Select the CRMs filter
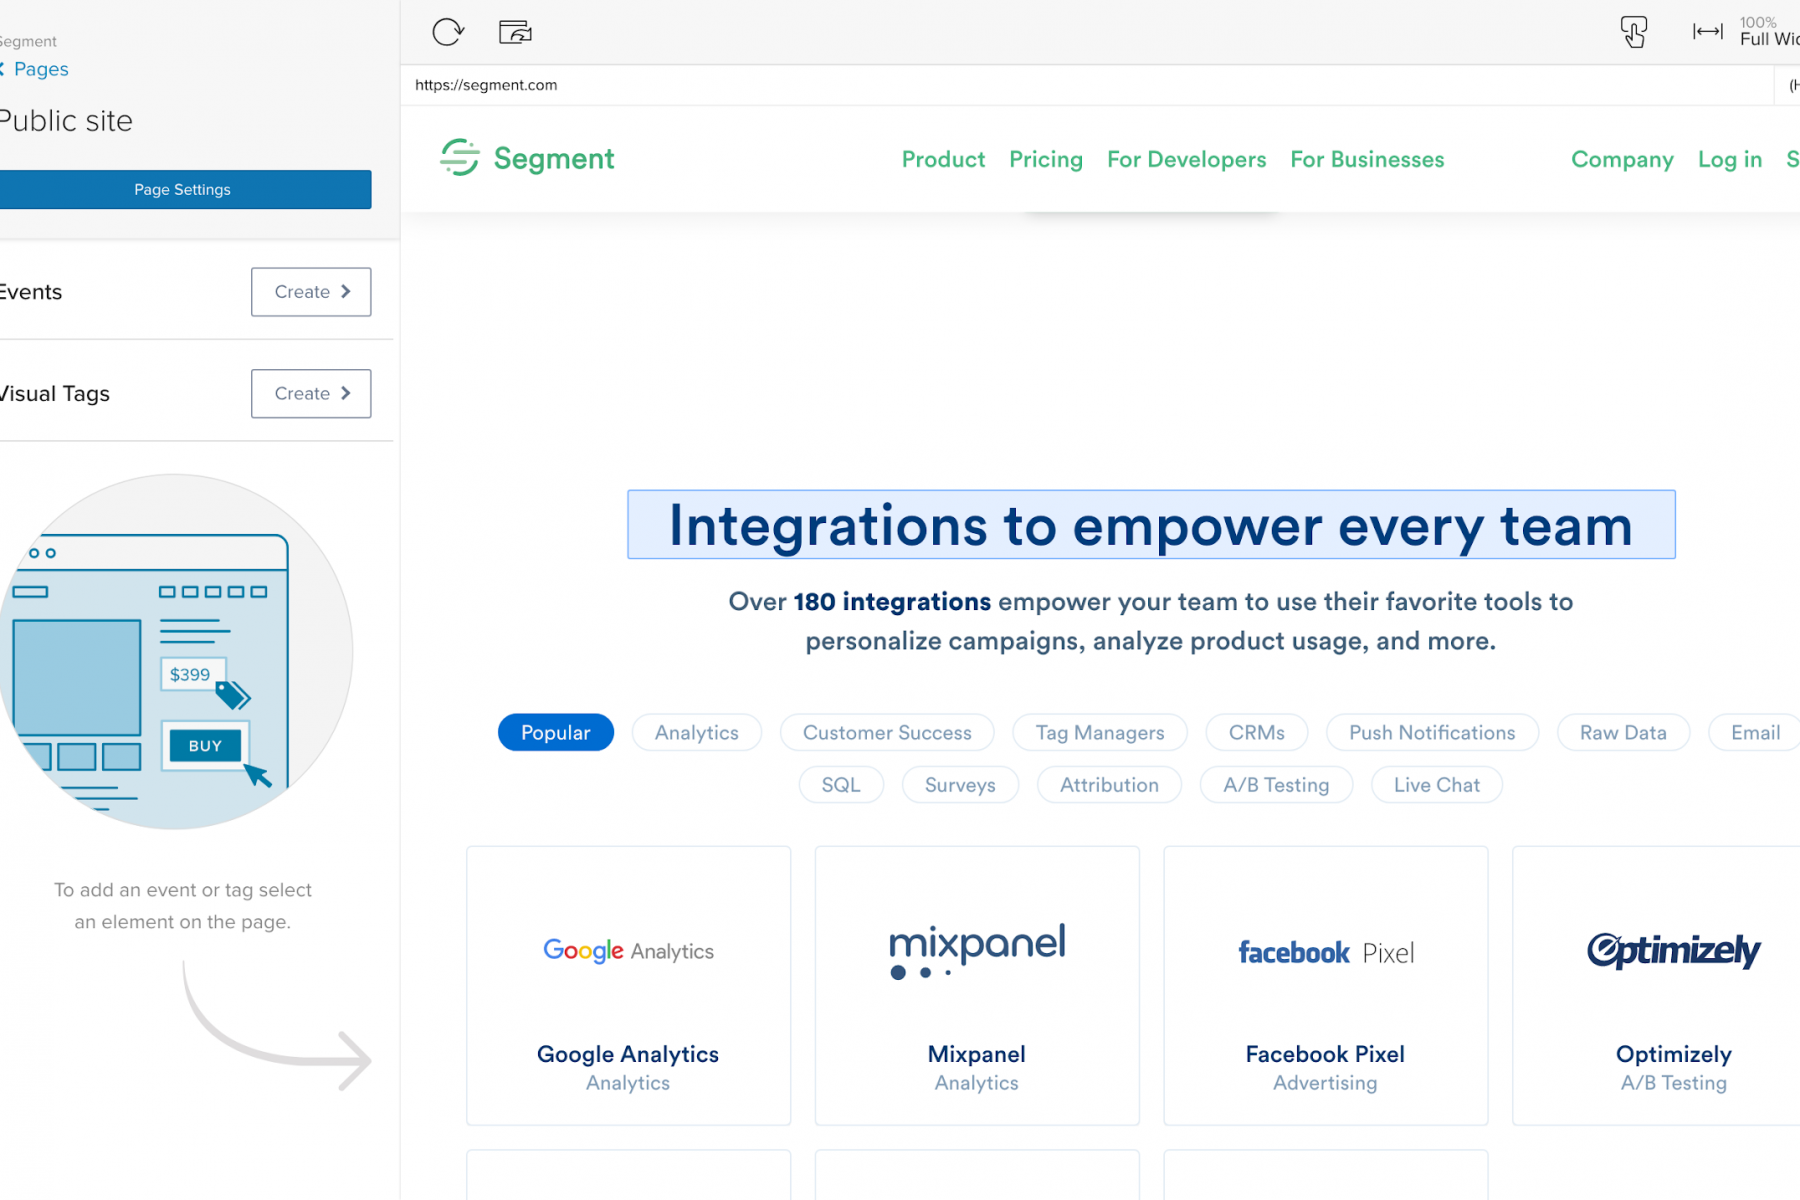 tap(1257, 733)
